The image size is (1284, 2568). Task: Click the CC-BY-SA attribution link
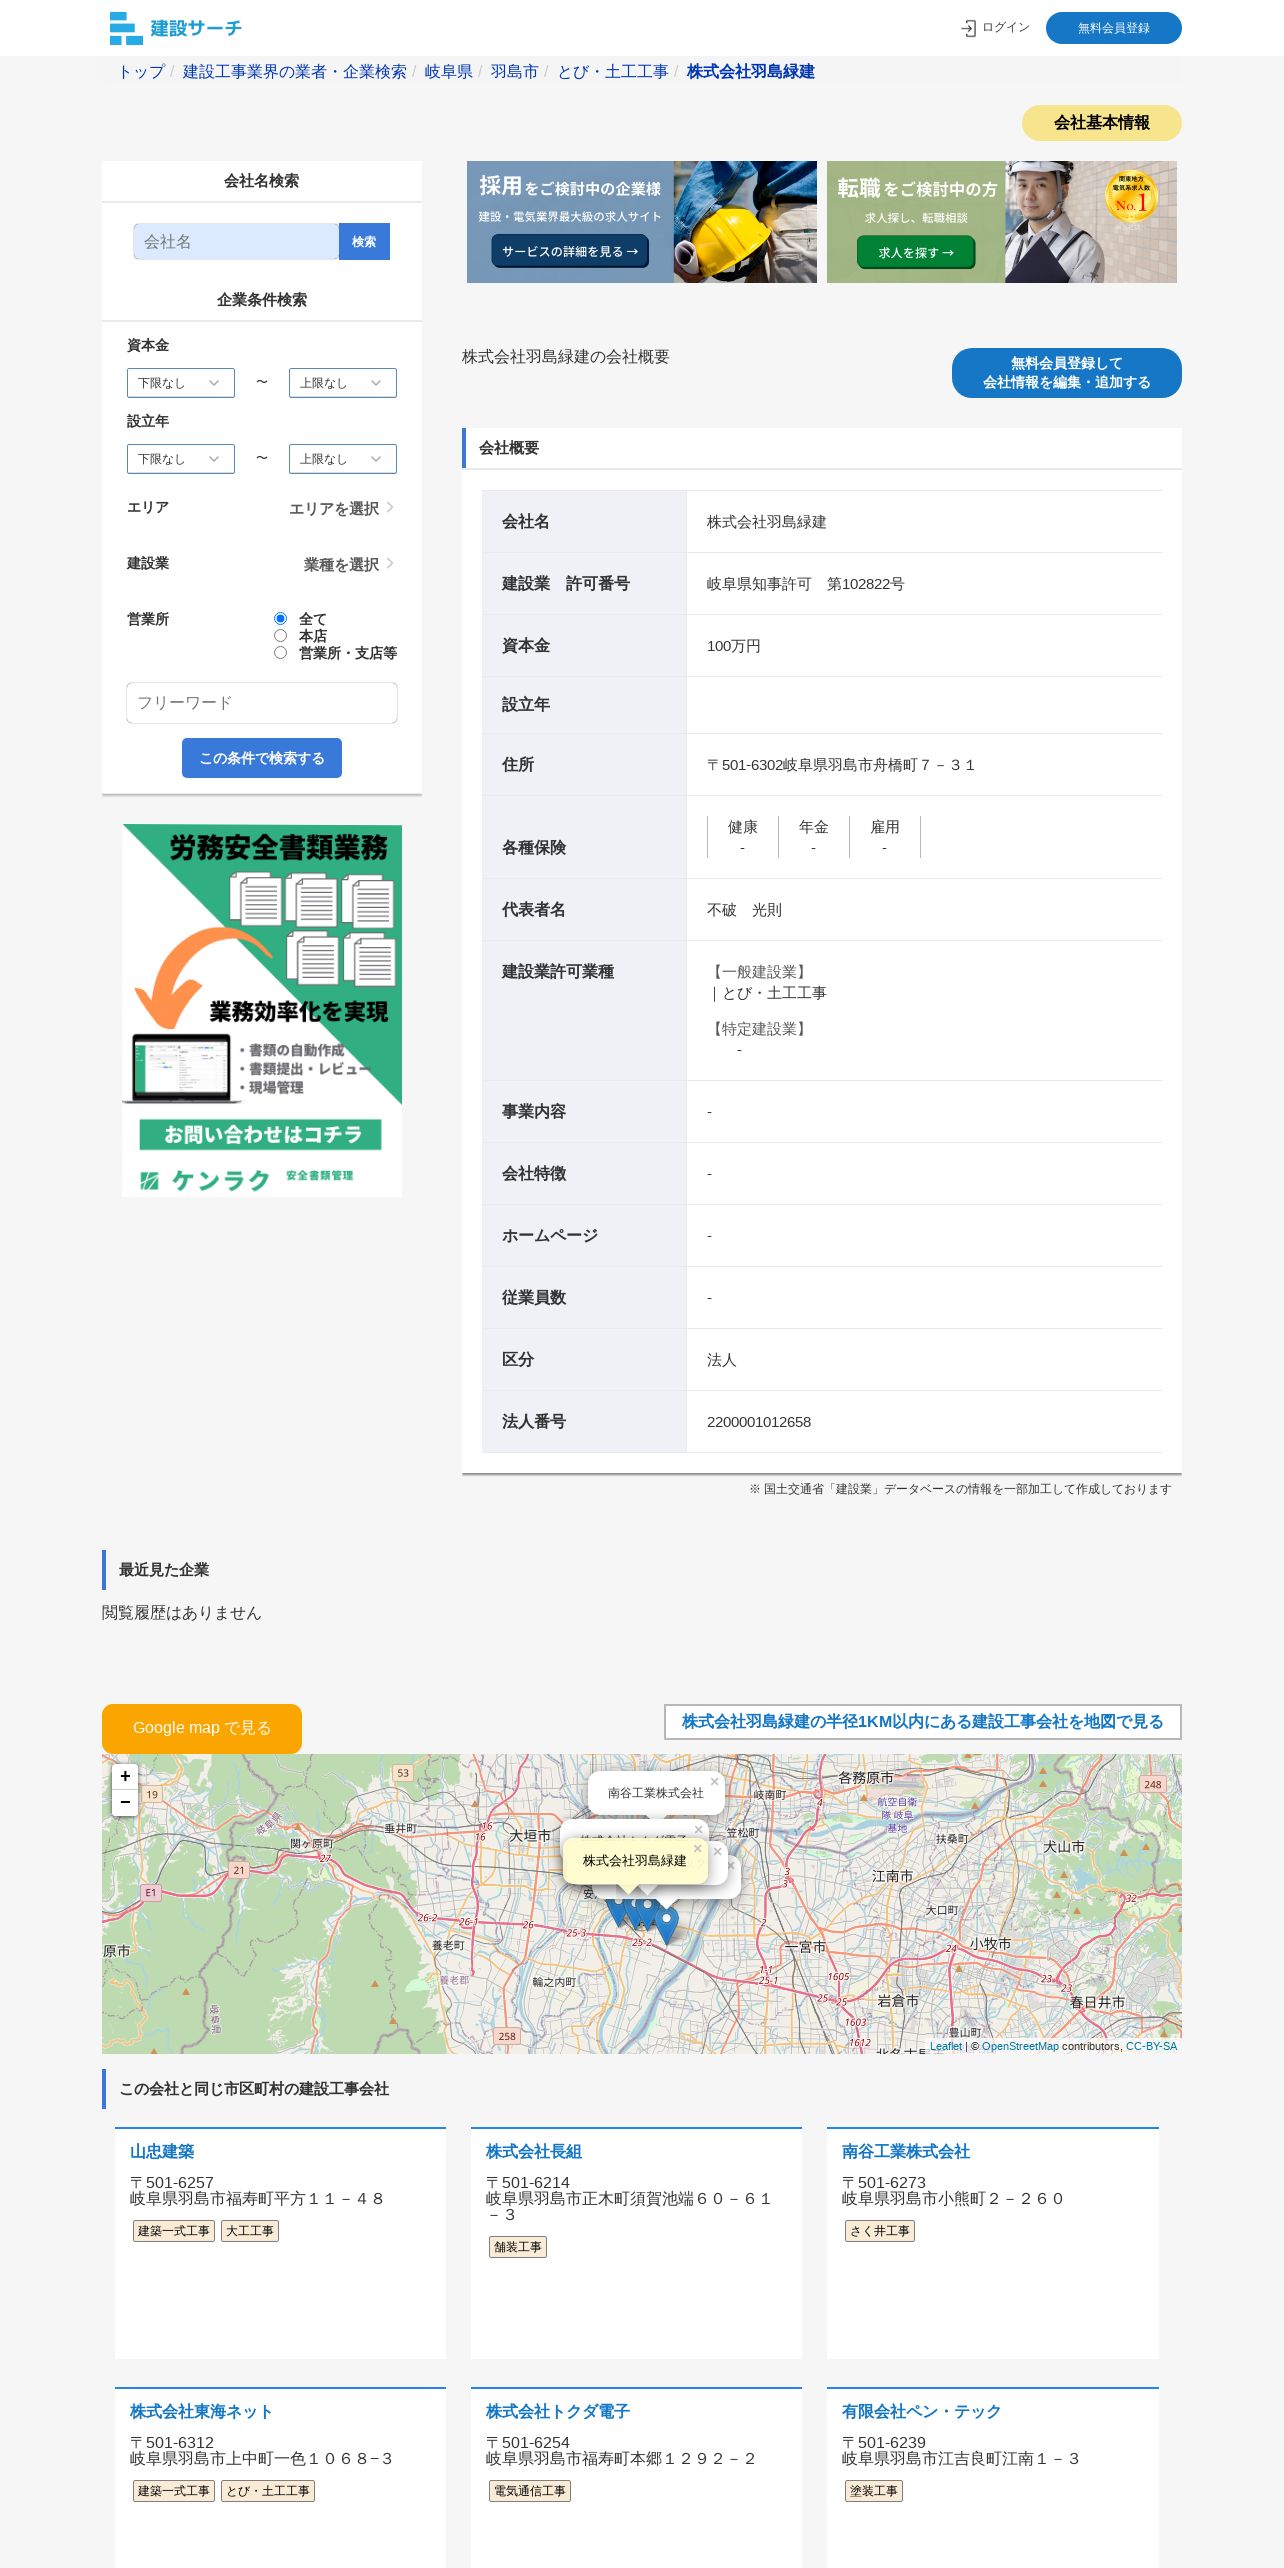click(1151, 2046)
